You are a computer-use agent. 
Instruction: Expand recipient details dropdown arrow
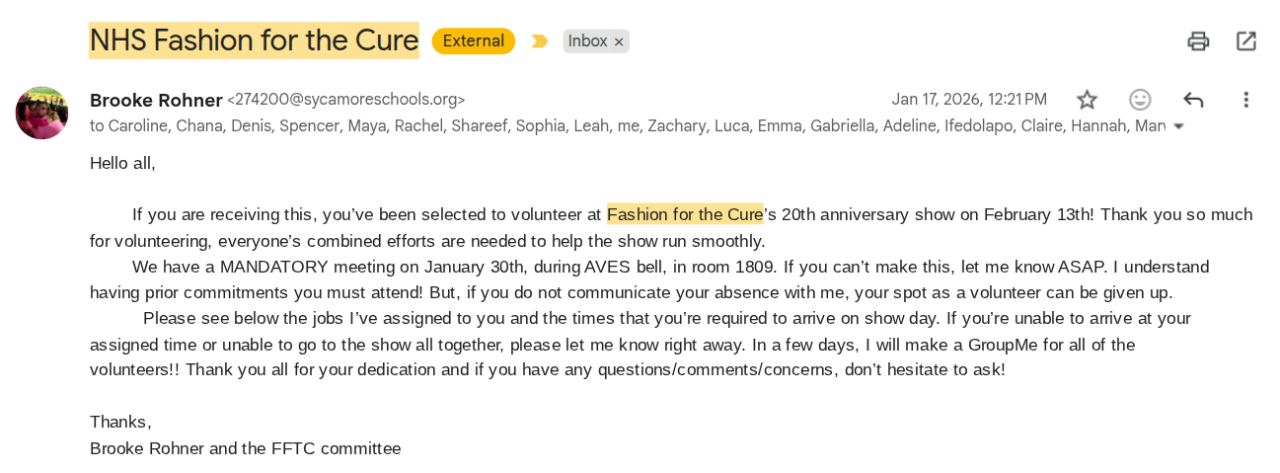pos(1178,126)
